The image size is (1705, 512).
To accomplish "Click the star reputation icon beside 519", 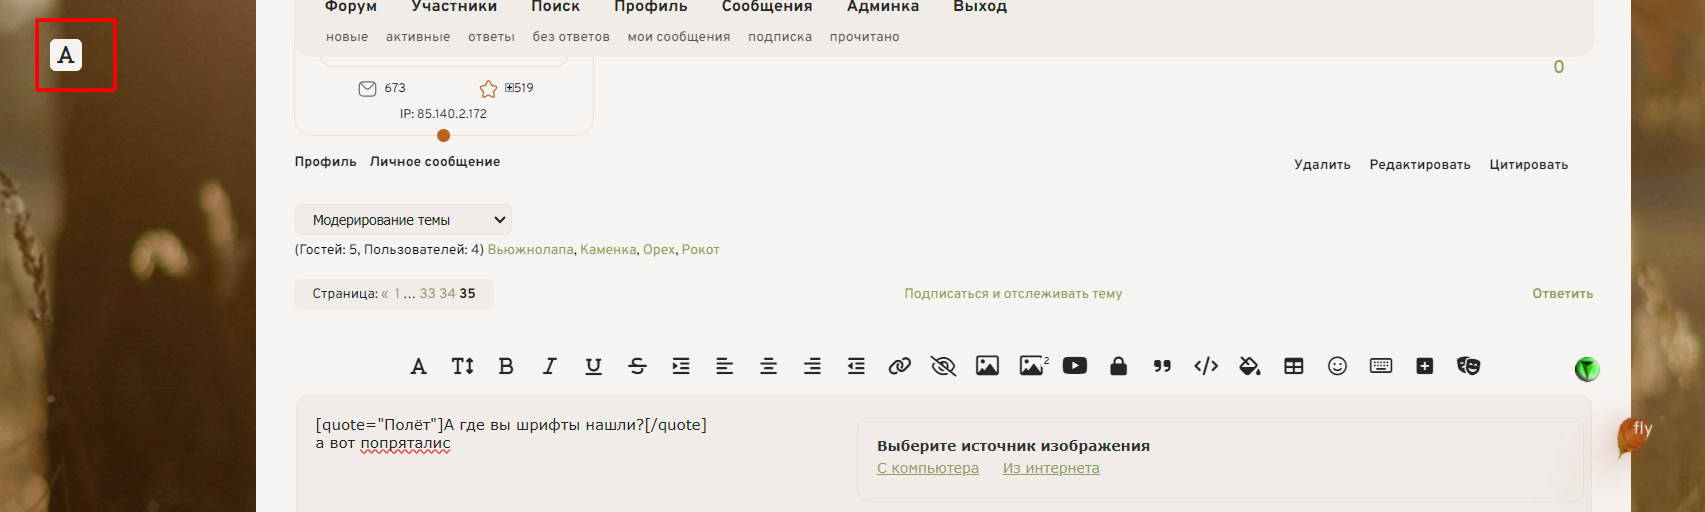I will (488, 89).
